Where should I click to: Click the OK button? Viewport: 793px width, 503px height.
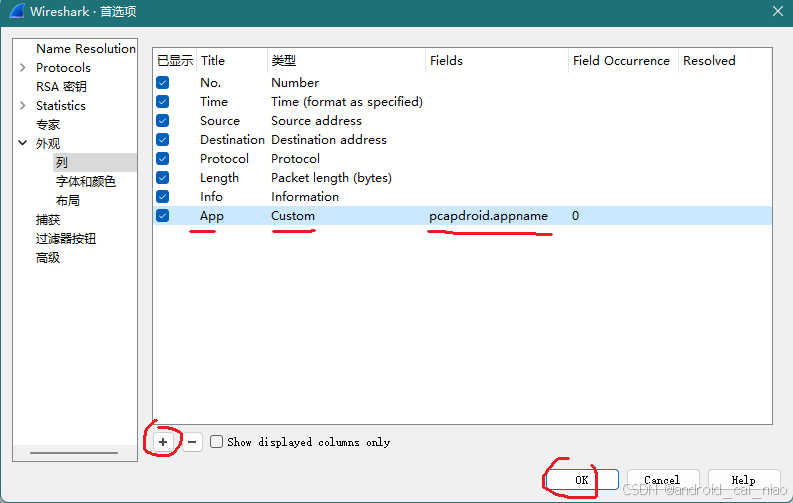pos(582,480)
